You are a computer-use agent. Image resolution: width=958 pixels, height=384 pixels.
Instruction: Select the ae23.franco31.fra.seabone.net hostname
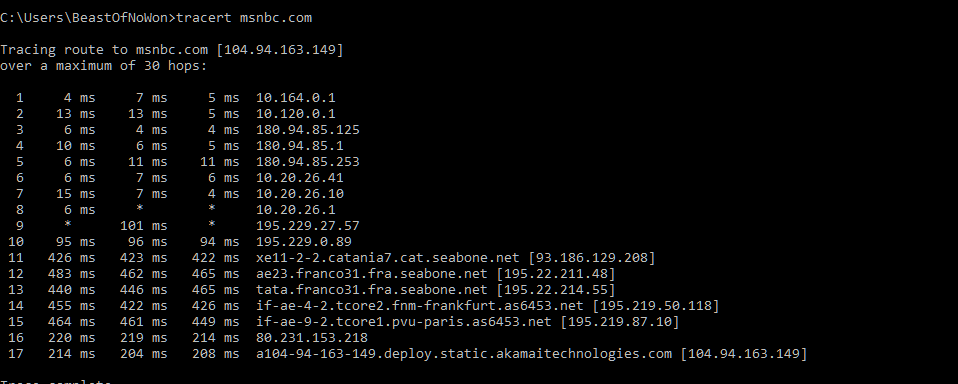[x=371, y=274]
